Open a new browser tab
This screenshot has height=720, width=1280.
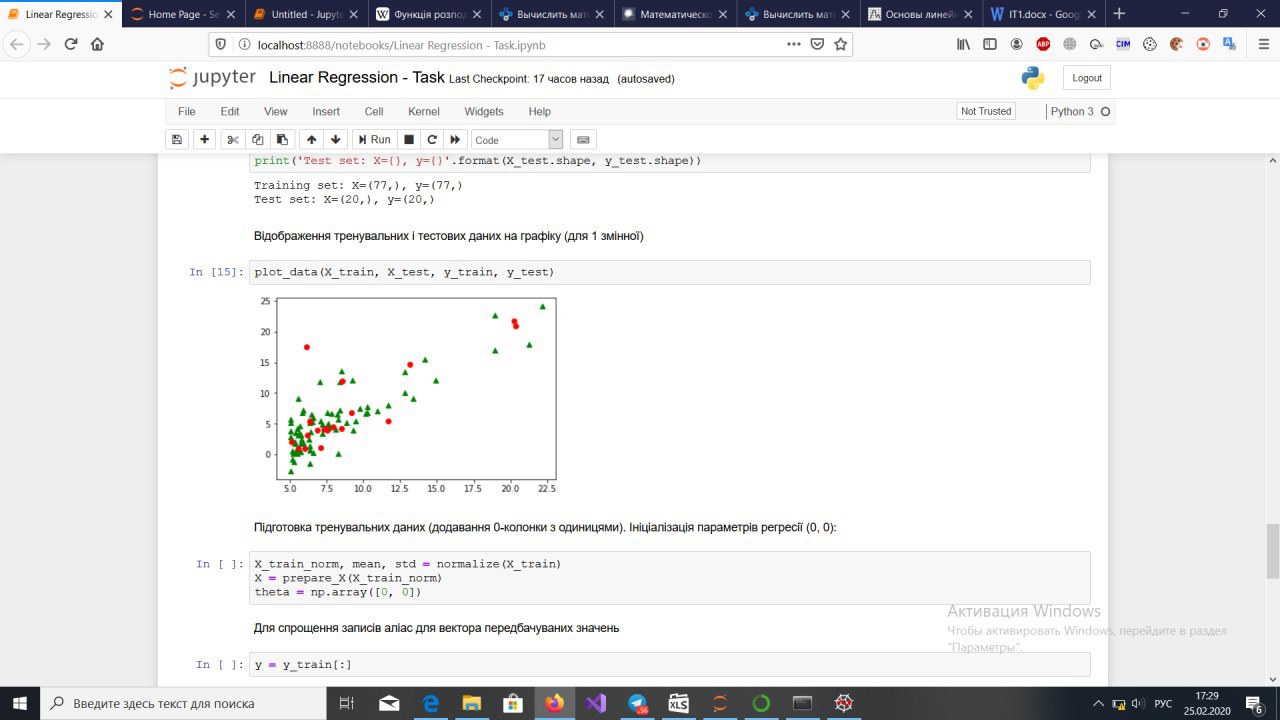(1119, 14)
